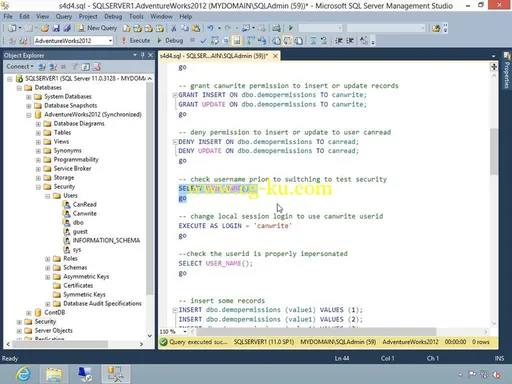
Task: Click the Save All icon
Action: [67, 28]
